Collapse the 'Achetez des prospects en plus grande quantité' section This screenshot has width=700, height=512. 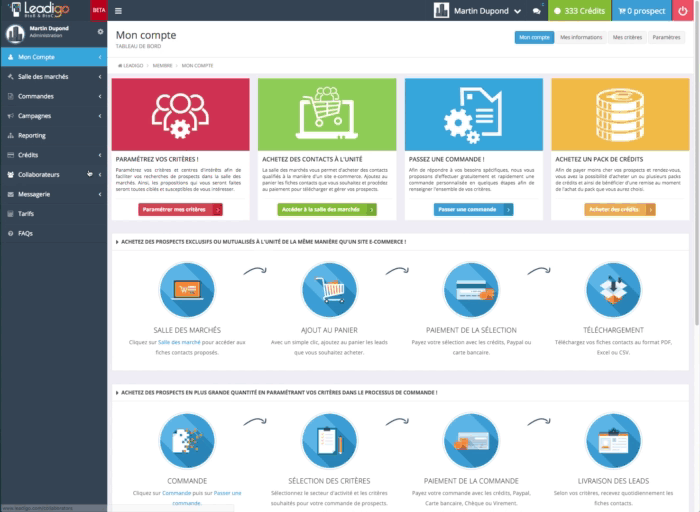point(117,393)
